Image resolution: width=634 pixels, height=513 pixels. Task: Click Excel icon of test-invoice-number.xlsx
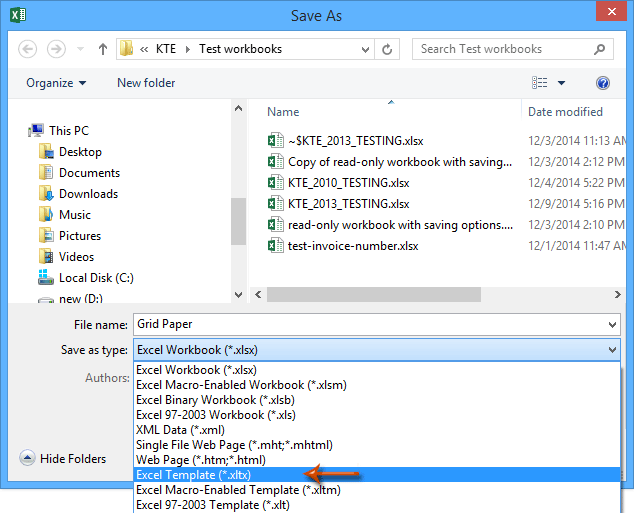[276, 246]
